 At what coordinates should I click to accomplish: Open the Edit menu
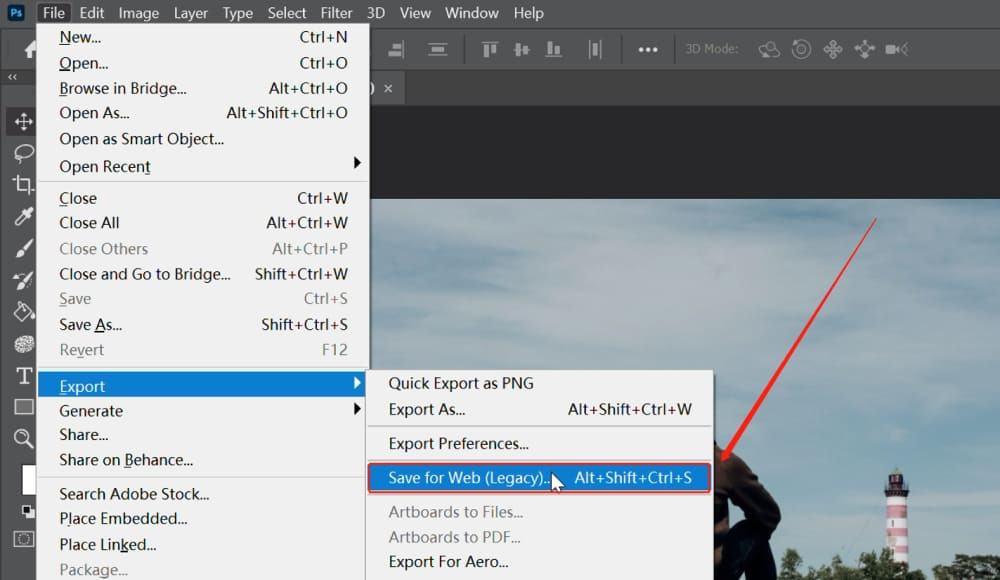(92, 13)
